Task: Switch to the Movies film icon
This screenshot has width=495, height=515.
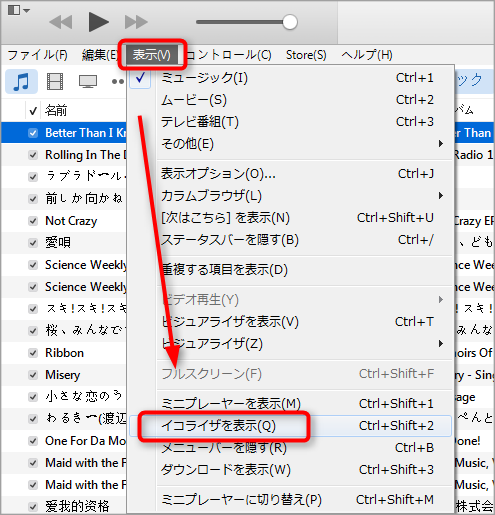Action: tap(55, 81)
